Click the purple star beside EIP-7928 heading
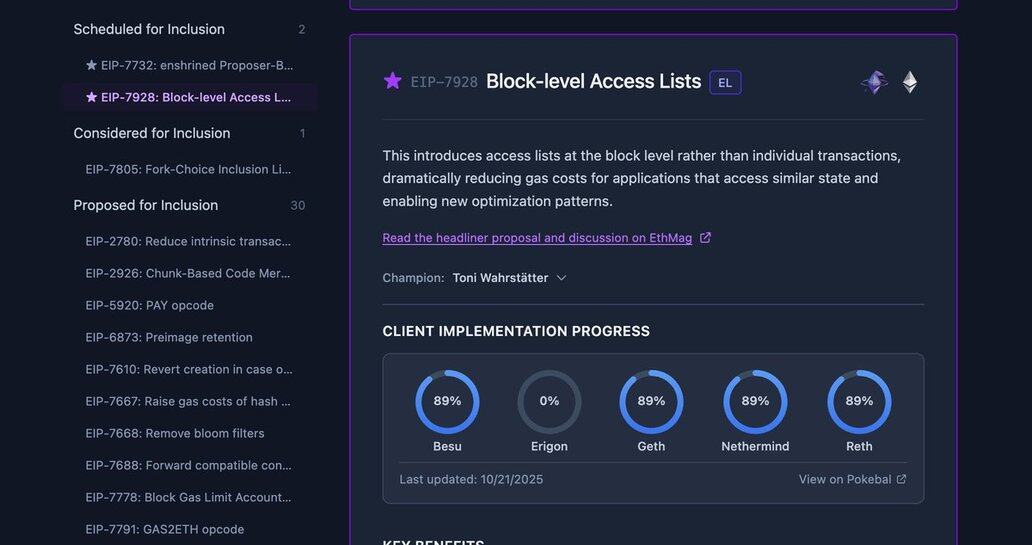 [x=393, y=81]
